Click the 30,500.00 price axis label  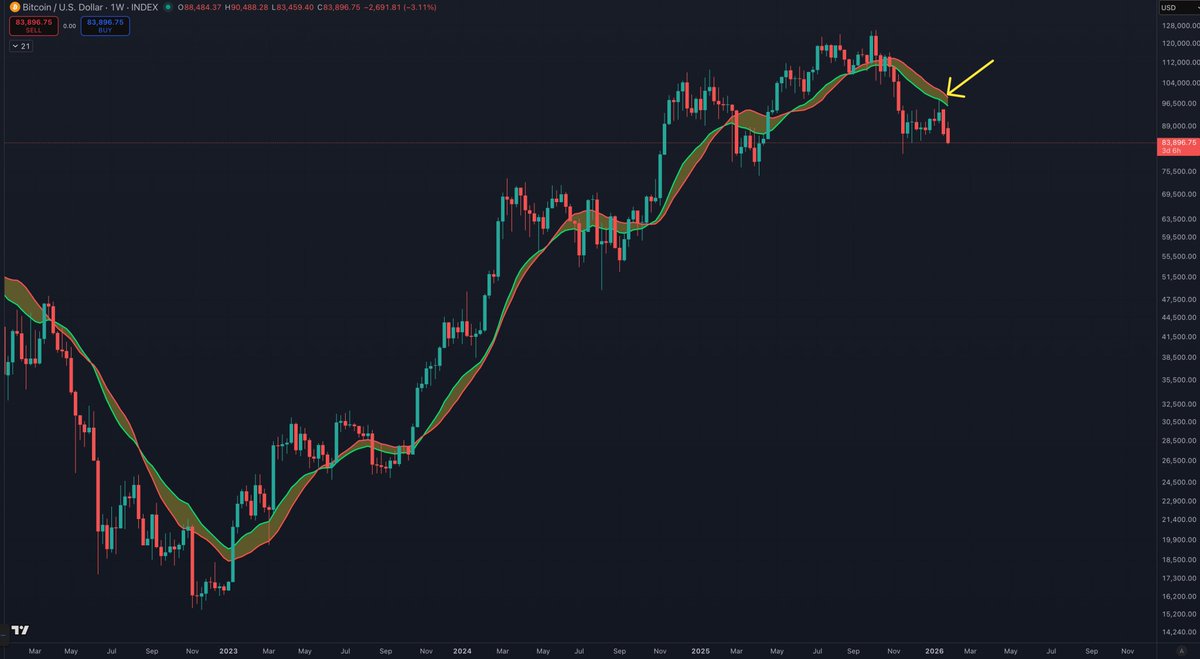(x=1177, y=422)
